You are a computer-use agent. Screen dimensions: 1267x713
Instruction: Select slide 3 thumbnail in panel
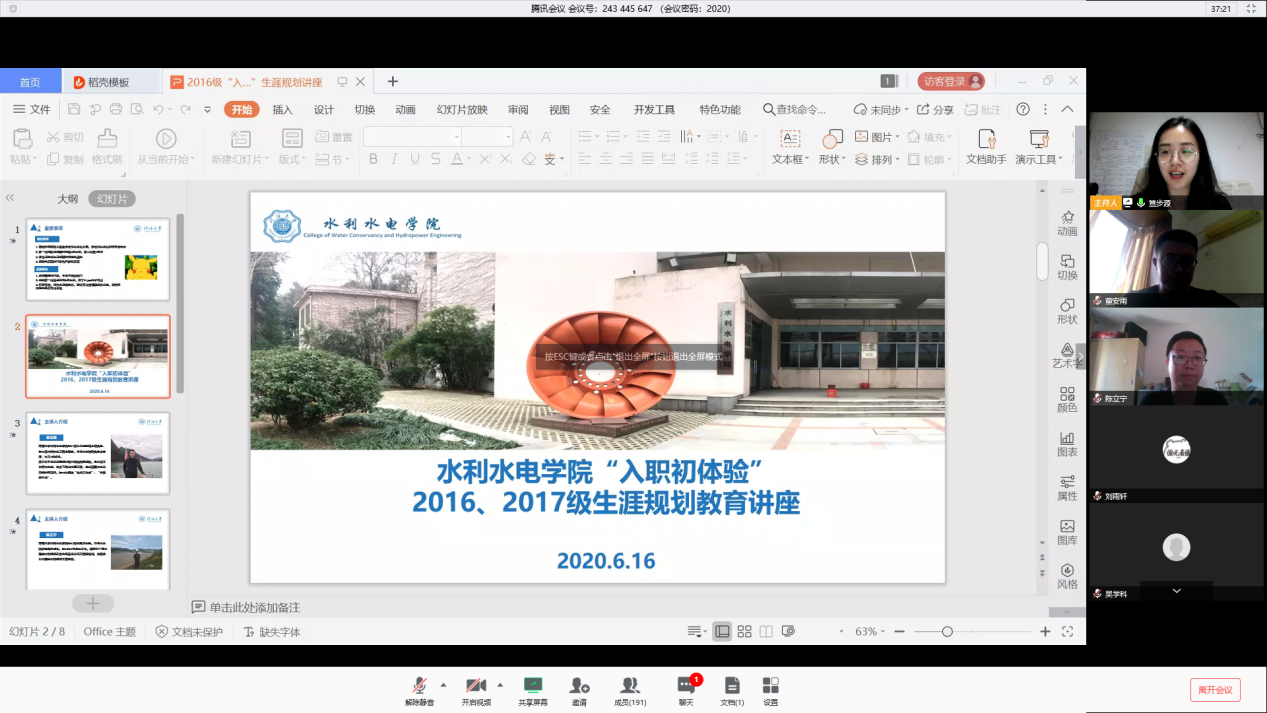pos(98,453)
